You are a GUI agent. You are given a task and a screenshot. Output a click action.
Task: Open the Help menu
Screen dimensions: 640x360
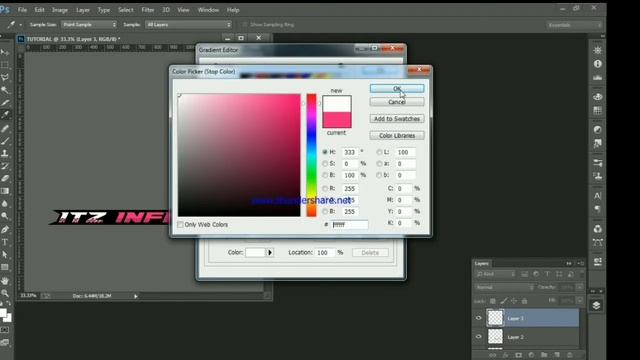point(233,10)
